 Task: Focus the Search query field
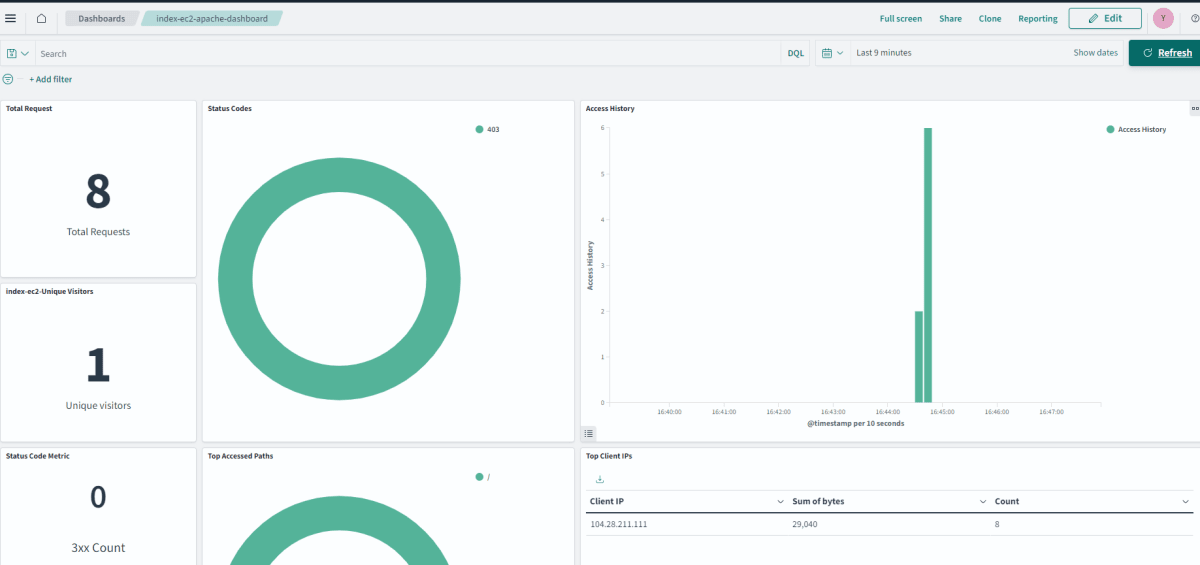coord(408,53)
